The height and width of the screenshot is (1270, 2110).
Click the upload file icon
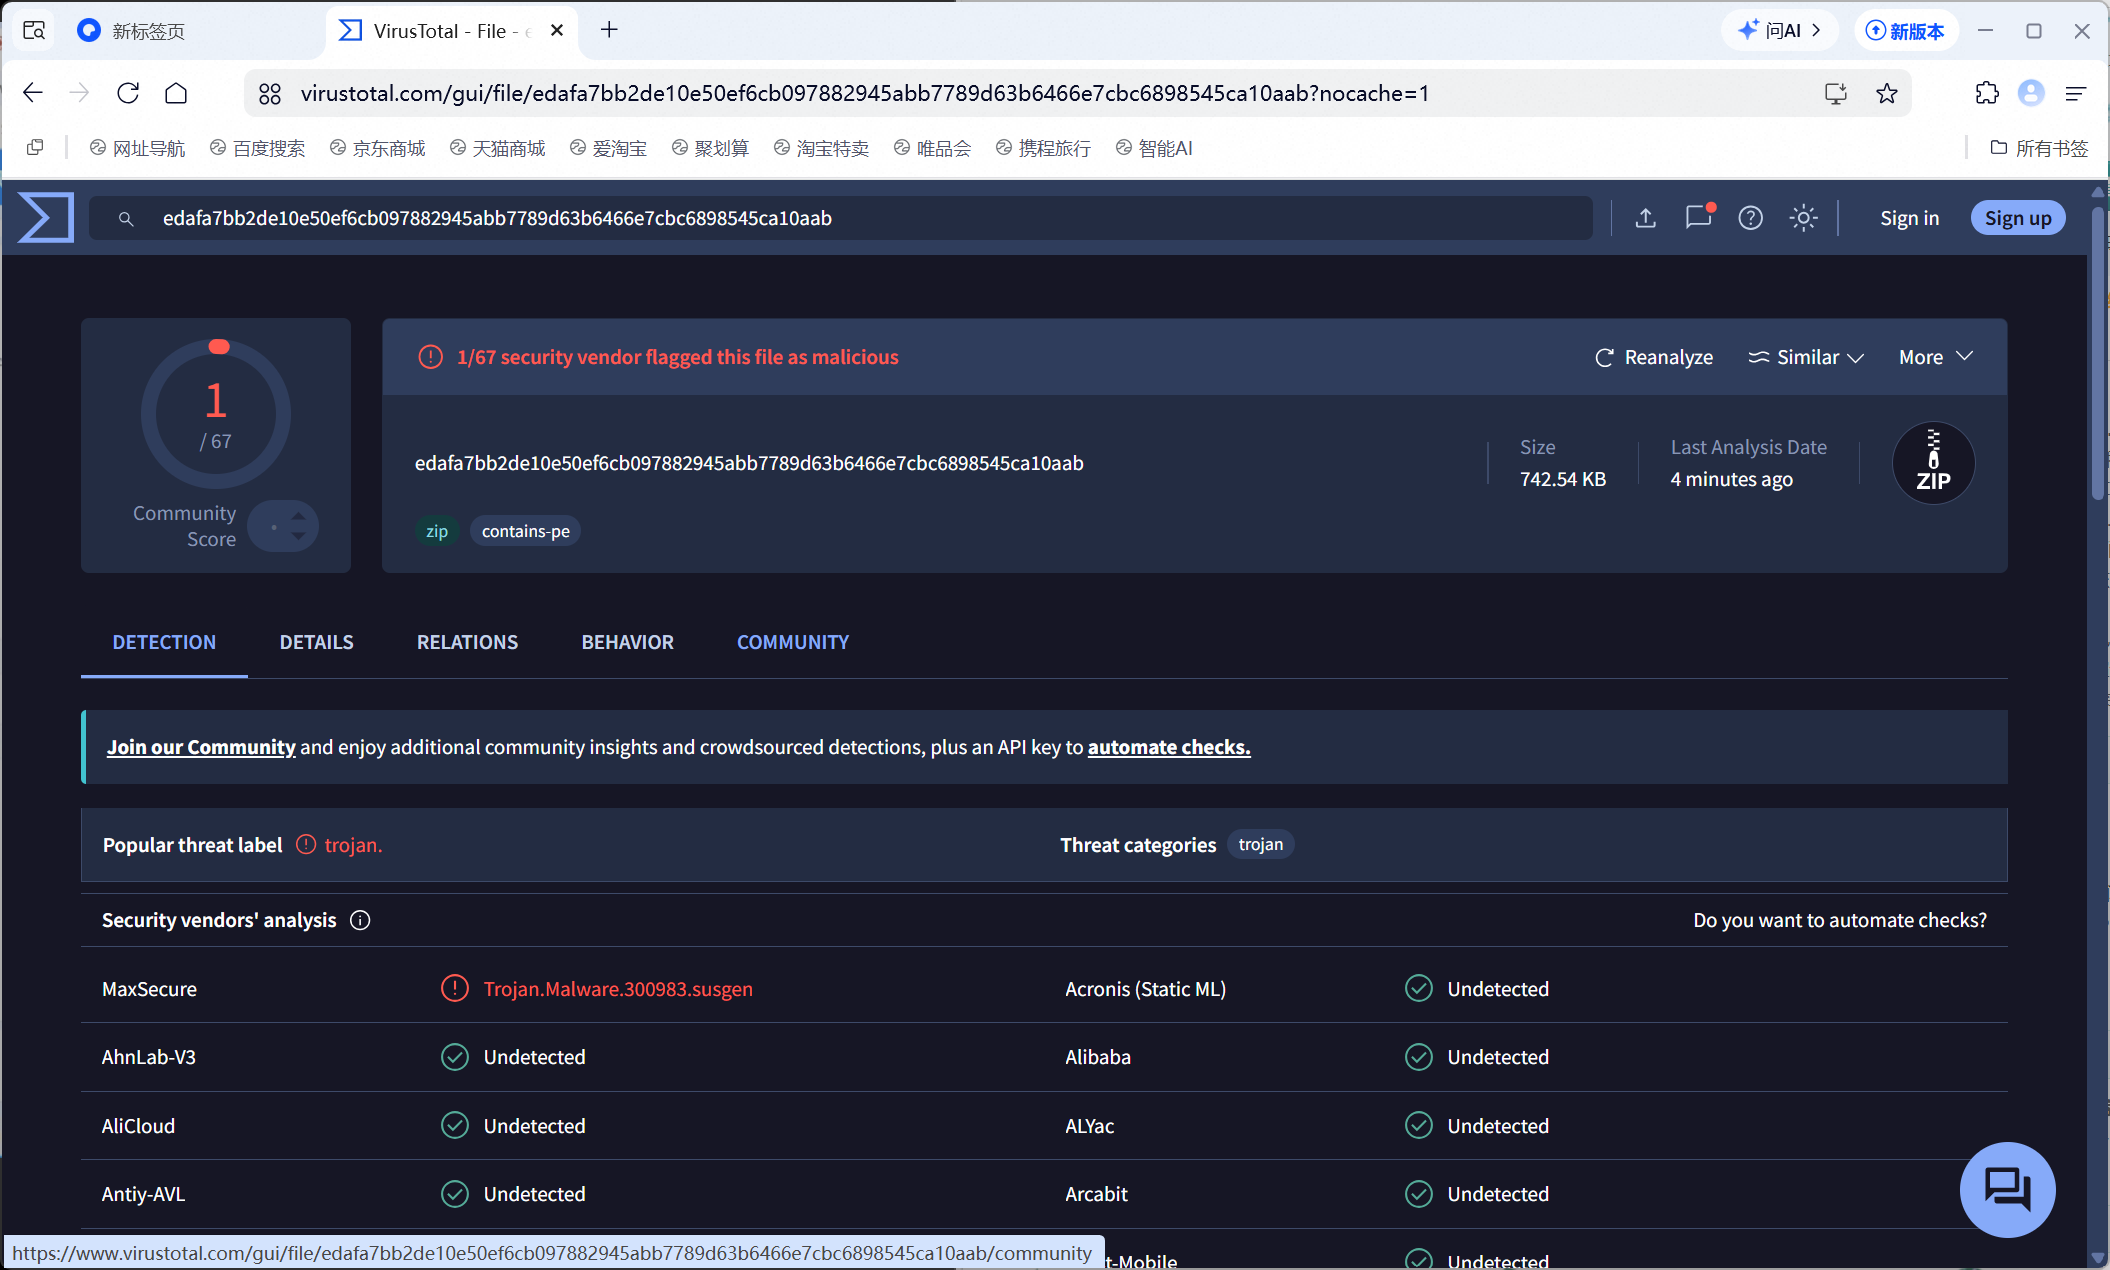point(1645,218)
